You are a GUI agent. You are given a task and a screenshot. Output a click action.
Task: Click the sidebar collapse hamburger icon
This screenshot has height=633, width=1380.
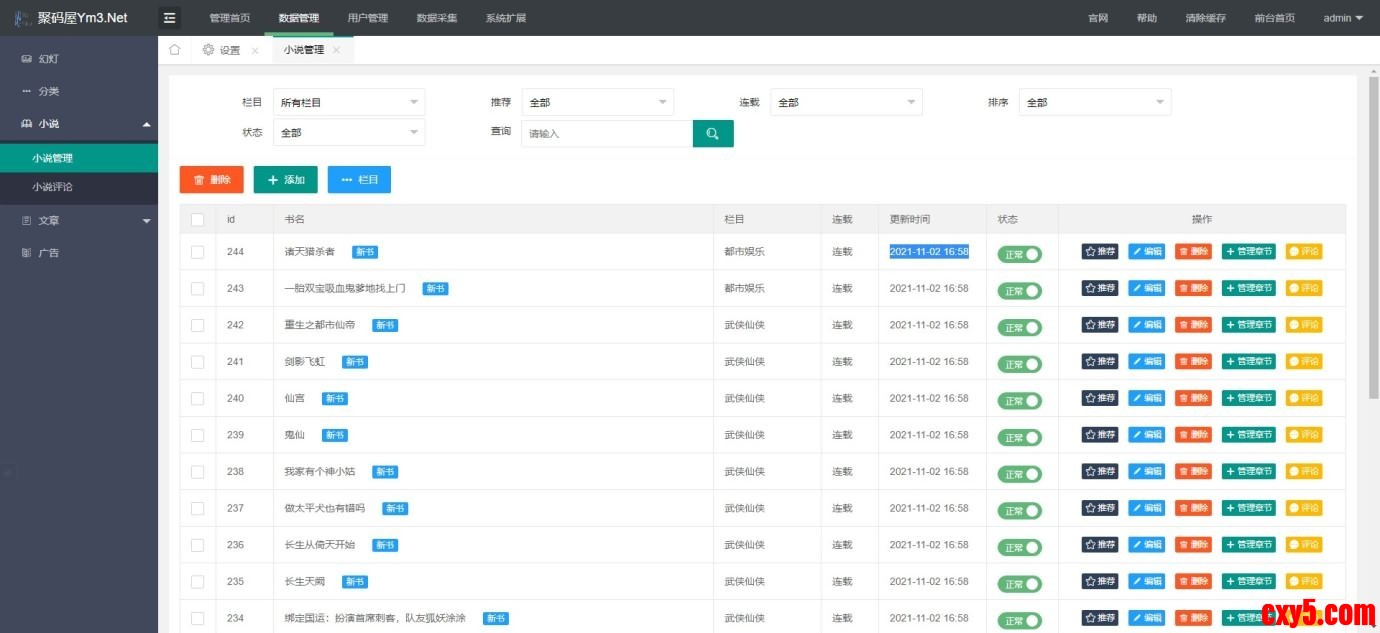[x=170, y=18]
